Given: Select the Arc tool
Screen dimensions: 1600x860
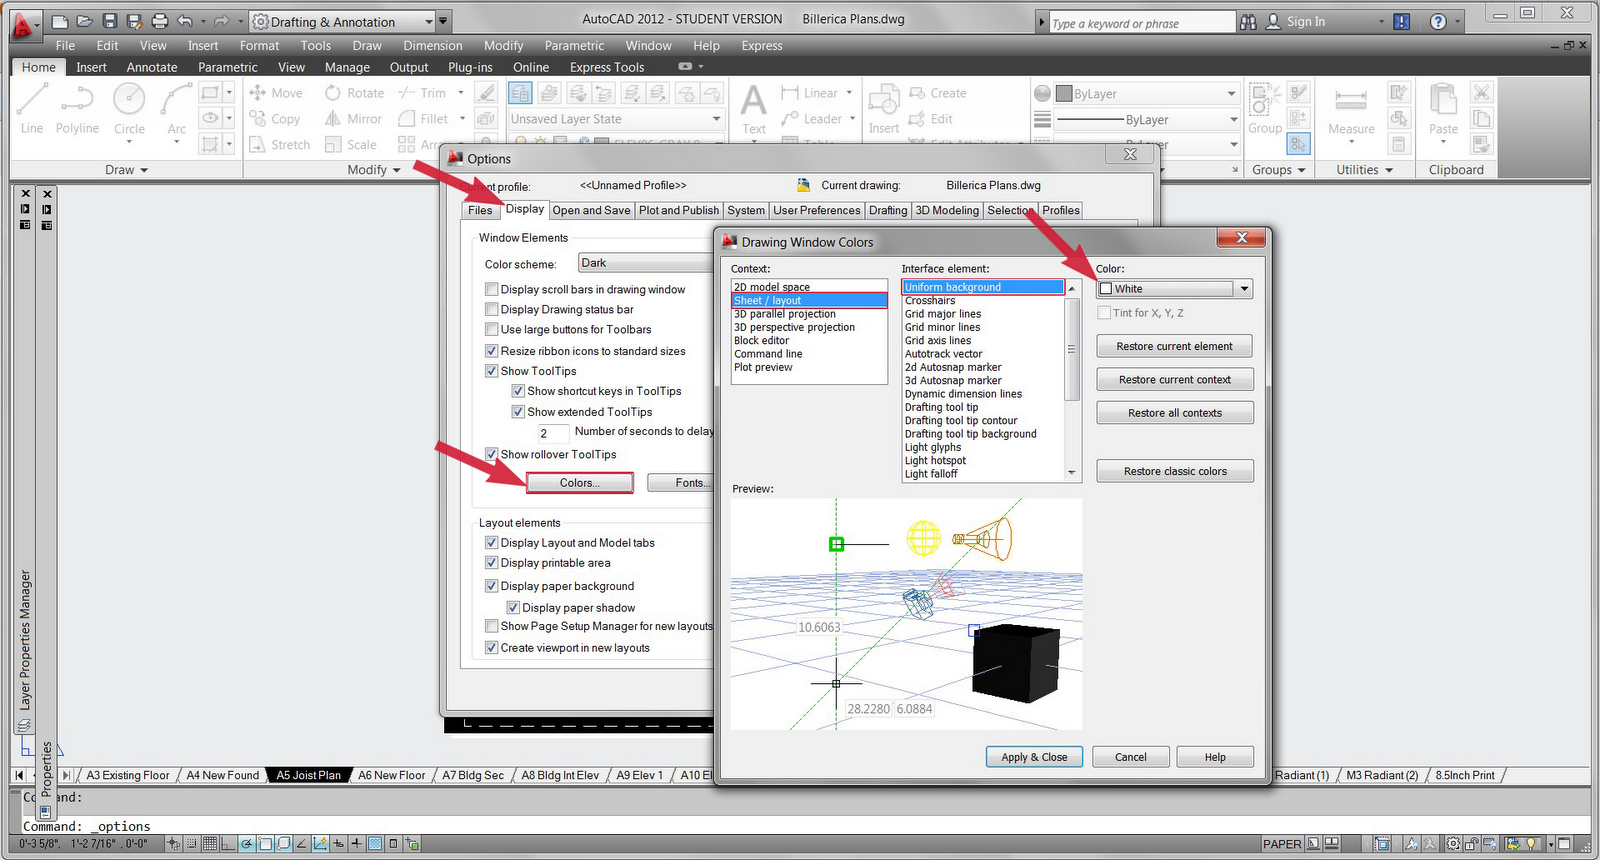Looking at the screenshot, I should pyautogui.click(x=177, y=108).
